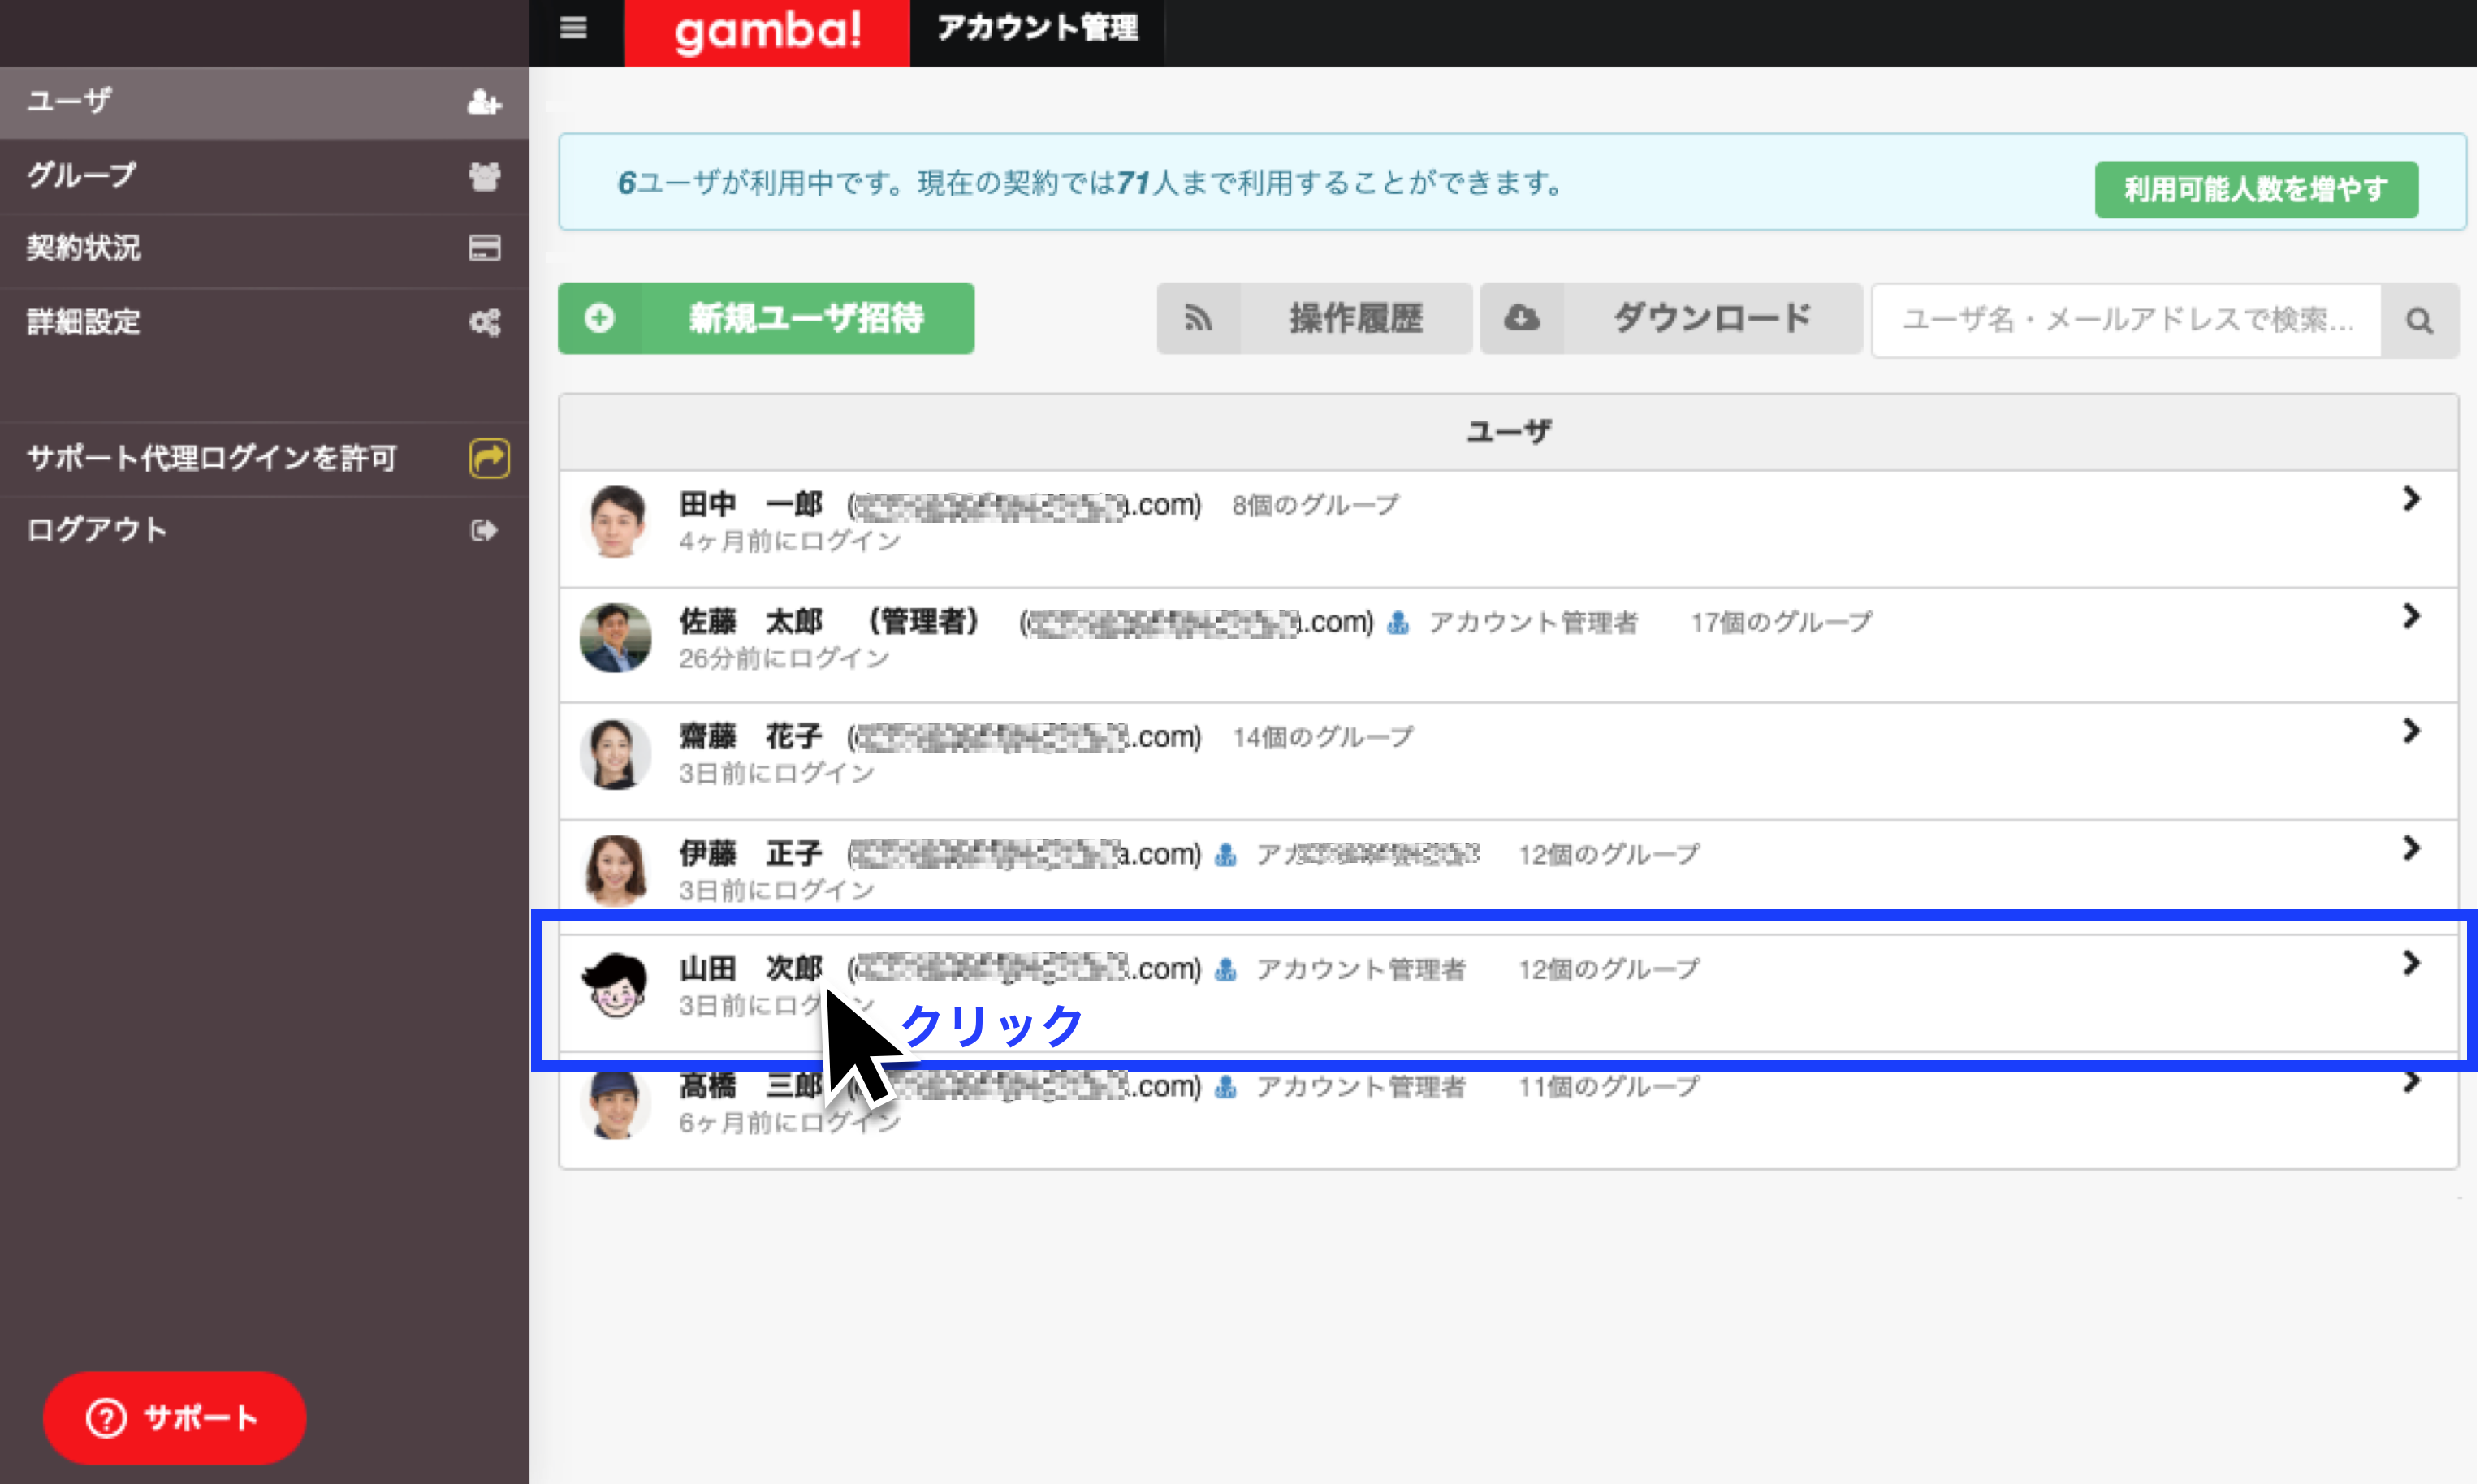Click the plus icon on 新規ユーザ招待
This screenshot has width=2480, height=1484.
tap(599, 318)
